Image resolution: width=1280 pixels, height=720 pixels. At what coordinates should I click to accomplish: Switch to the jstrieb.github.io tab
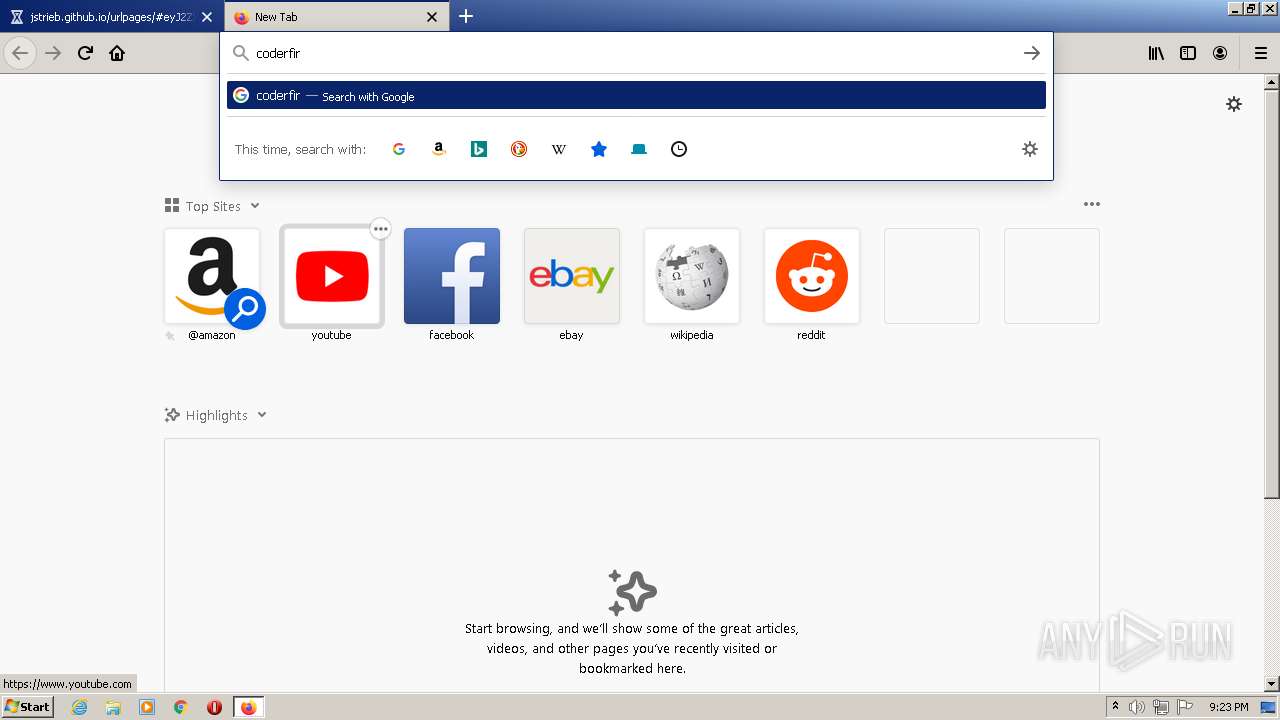(x=110, y=17)
